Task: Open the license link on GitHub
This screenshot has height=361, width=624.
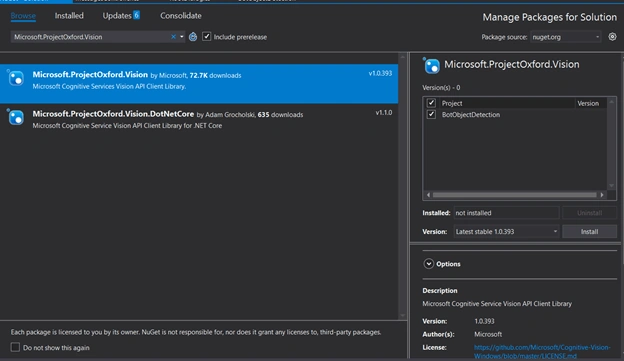Action: click(x=542, y=351)
